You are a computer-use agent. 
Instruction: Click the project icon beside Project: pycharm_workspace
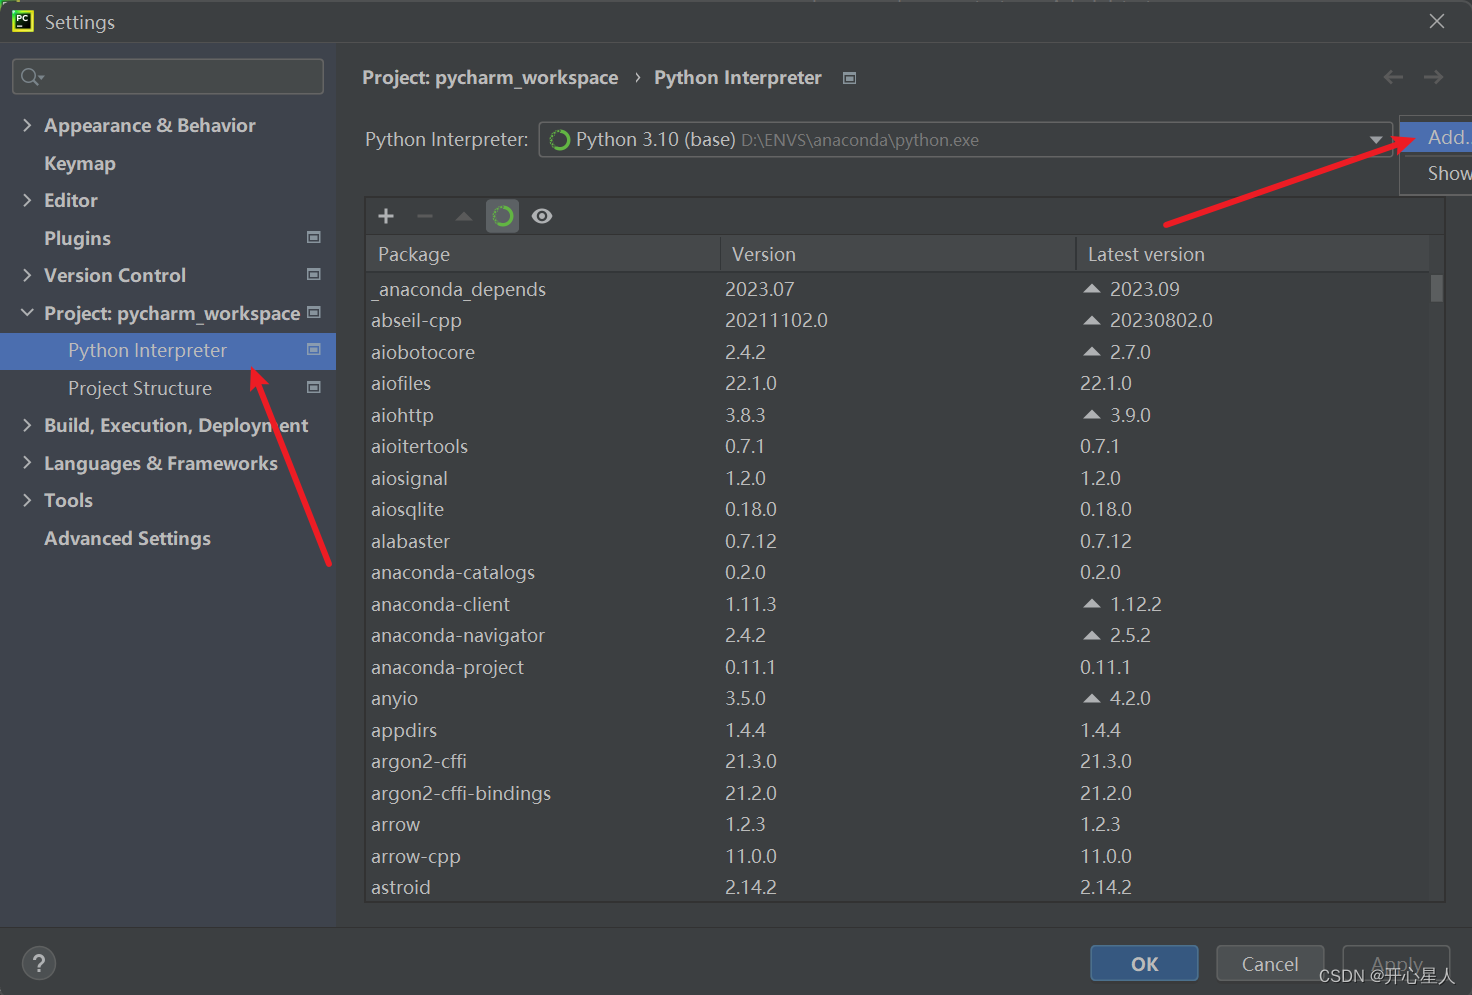[314, 312]
